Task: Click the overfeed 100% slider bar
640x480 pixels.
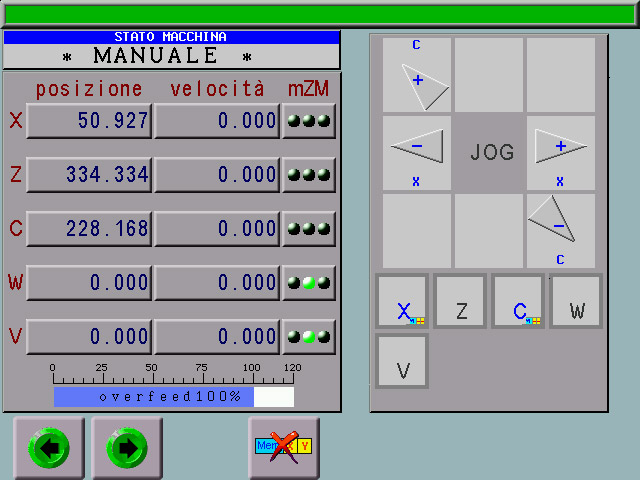Action: pos(174,397)
